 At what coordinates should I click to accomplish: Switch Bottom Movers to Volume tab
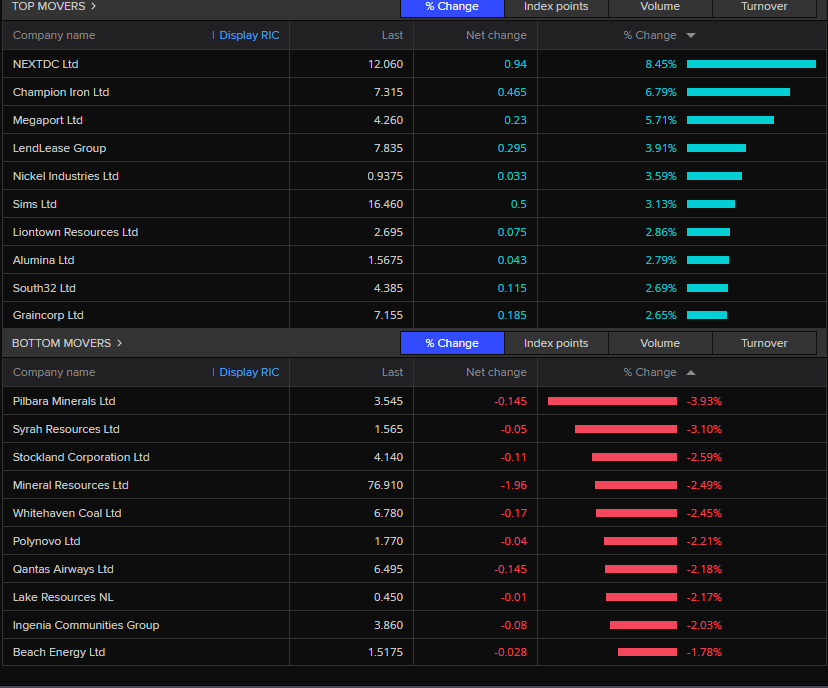pos(660,343)
